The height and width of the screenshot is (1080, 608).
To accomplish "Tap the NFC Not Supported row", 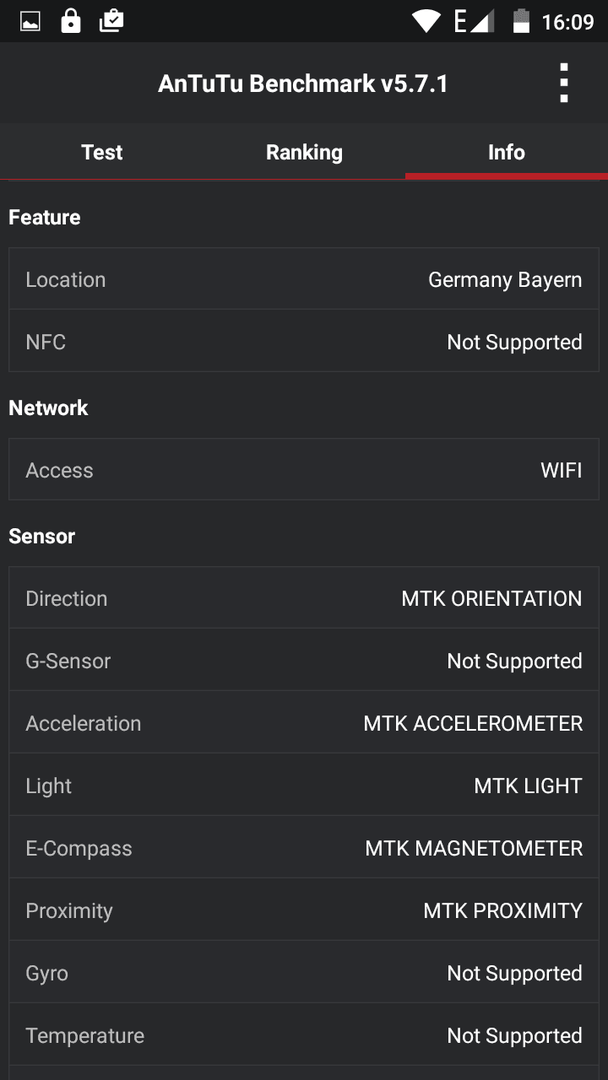I will coord(304,341).
